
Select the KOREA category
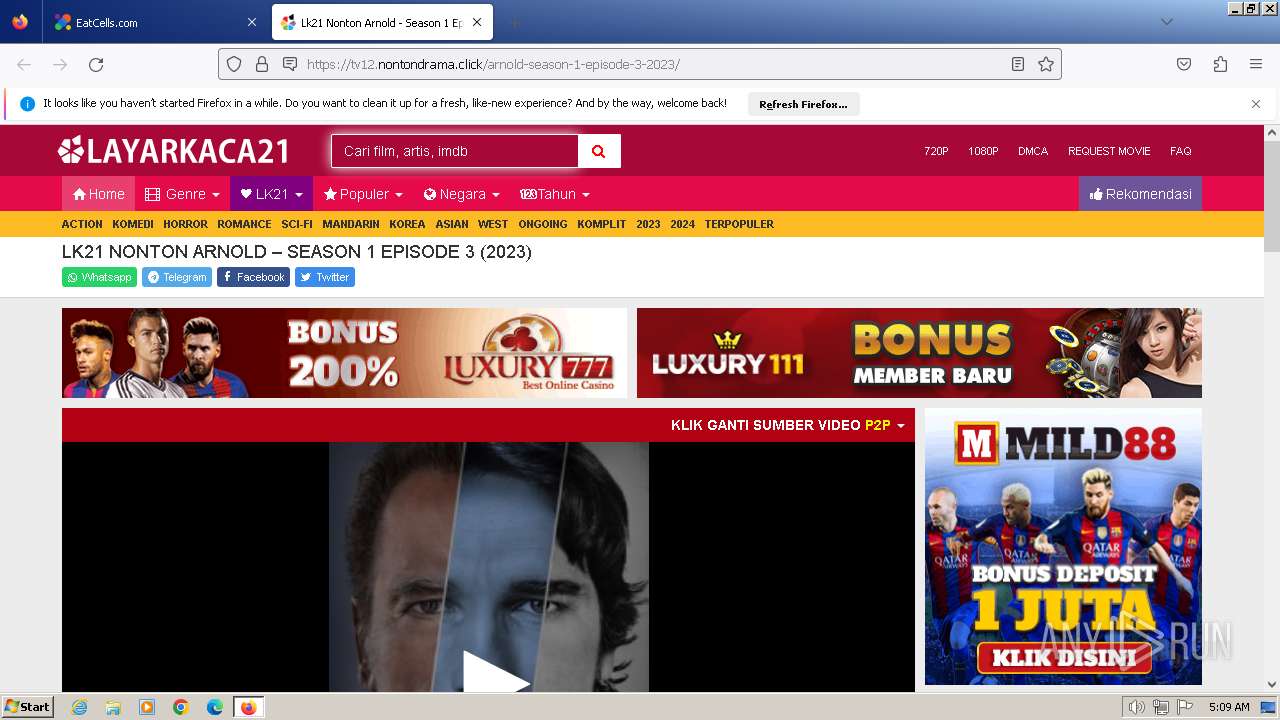click(407, 224)
